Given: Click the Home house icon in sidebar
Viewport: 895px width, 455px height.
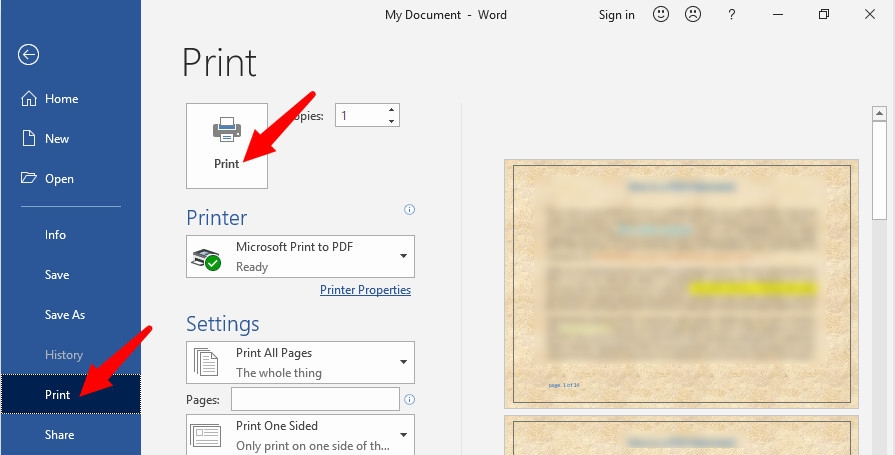Looking at the screenshot, I should pyautogui.click(x=29, y=99).
